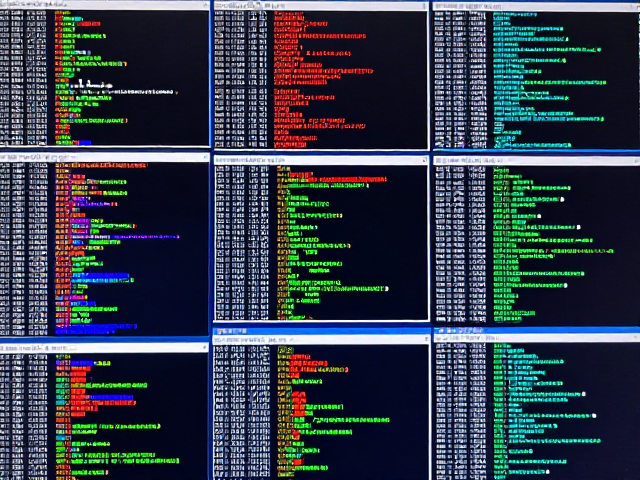The height and width of the screenshot is (480, 640).
Task: Close the top-left terminal window
Action: click(x=205, y=5)
